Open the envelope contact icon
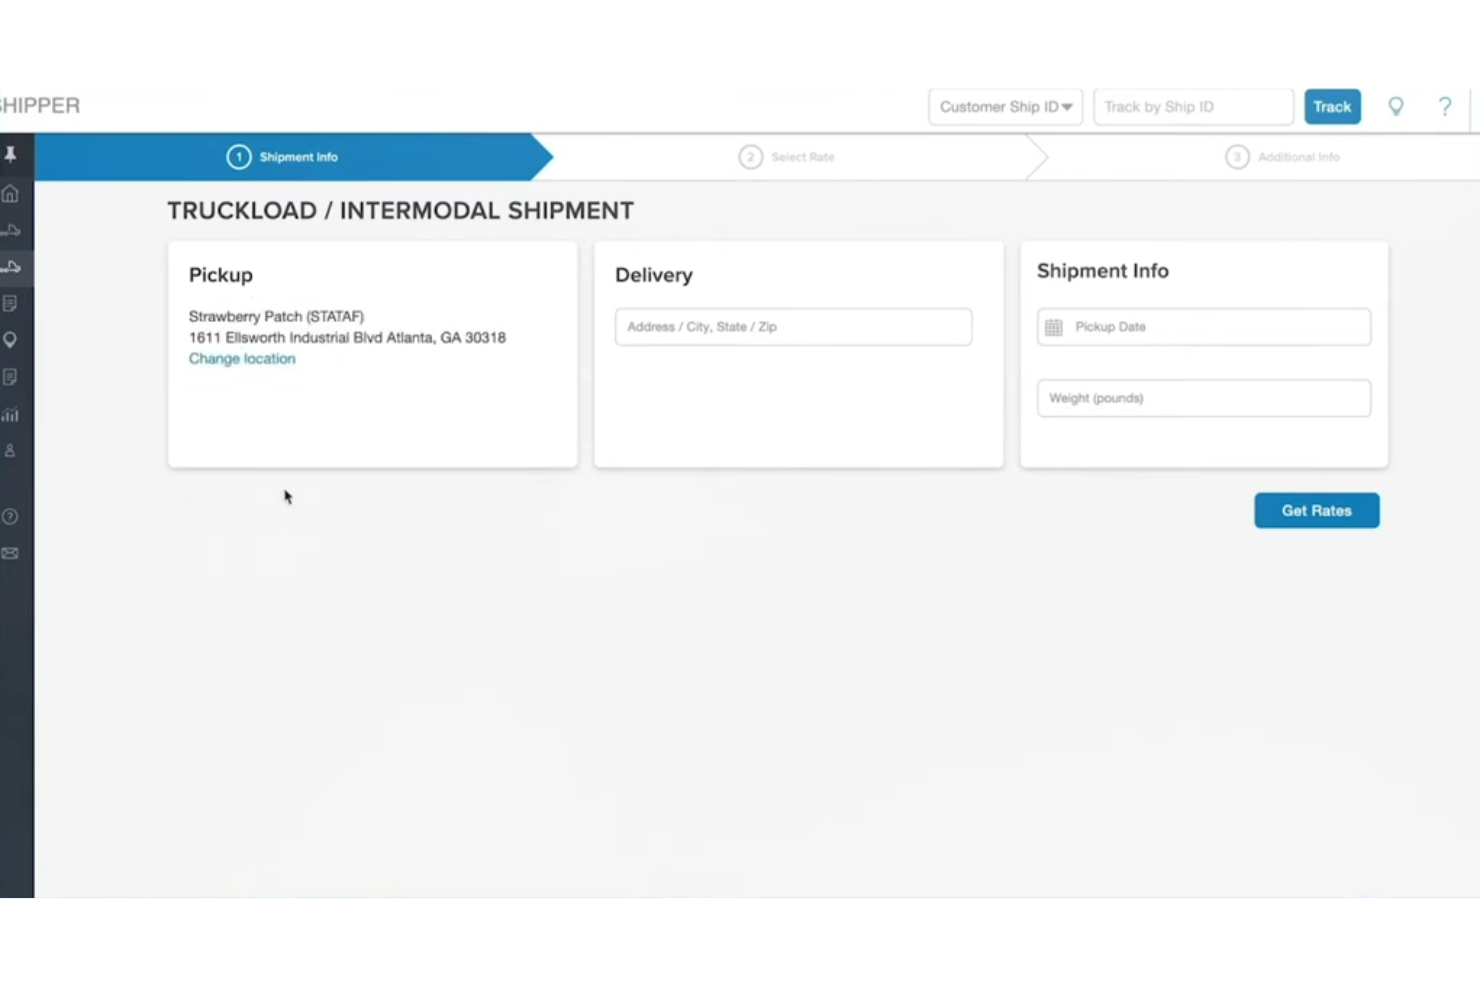 pyautogui.click(x=11, y=552)
